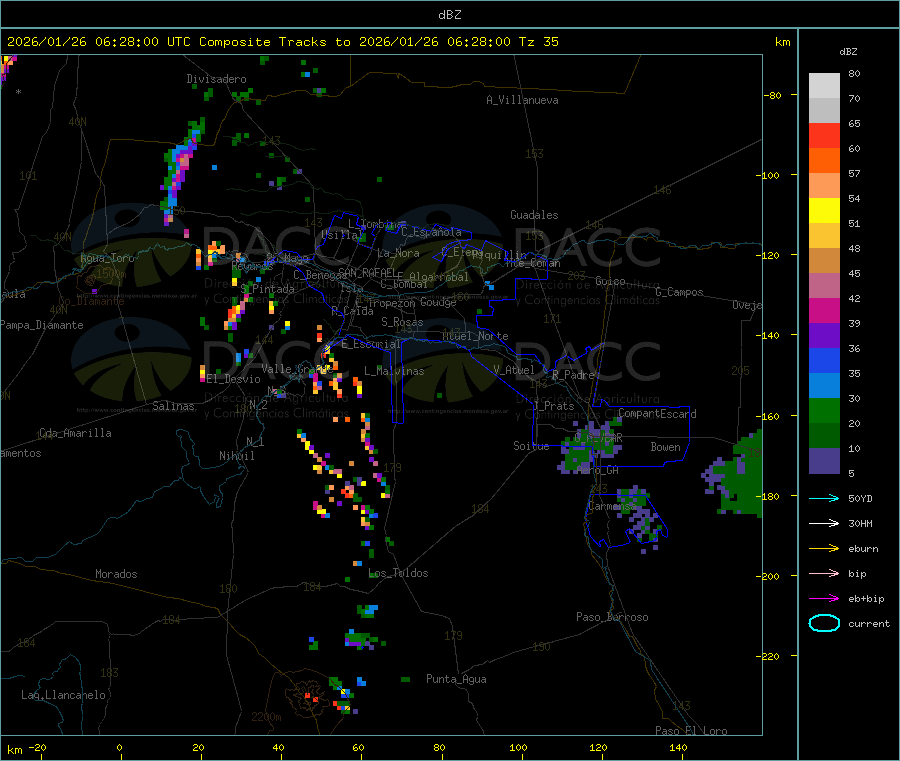The image size is (900, 761).
Task: Click the Divisadero map label
Action: [x=216, y=79]
